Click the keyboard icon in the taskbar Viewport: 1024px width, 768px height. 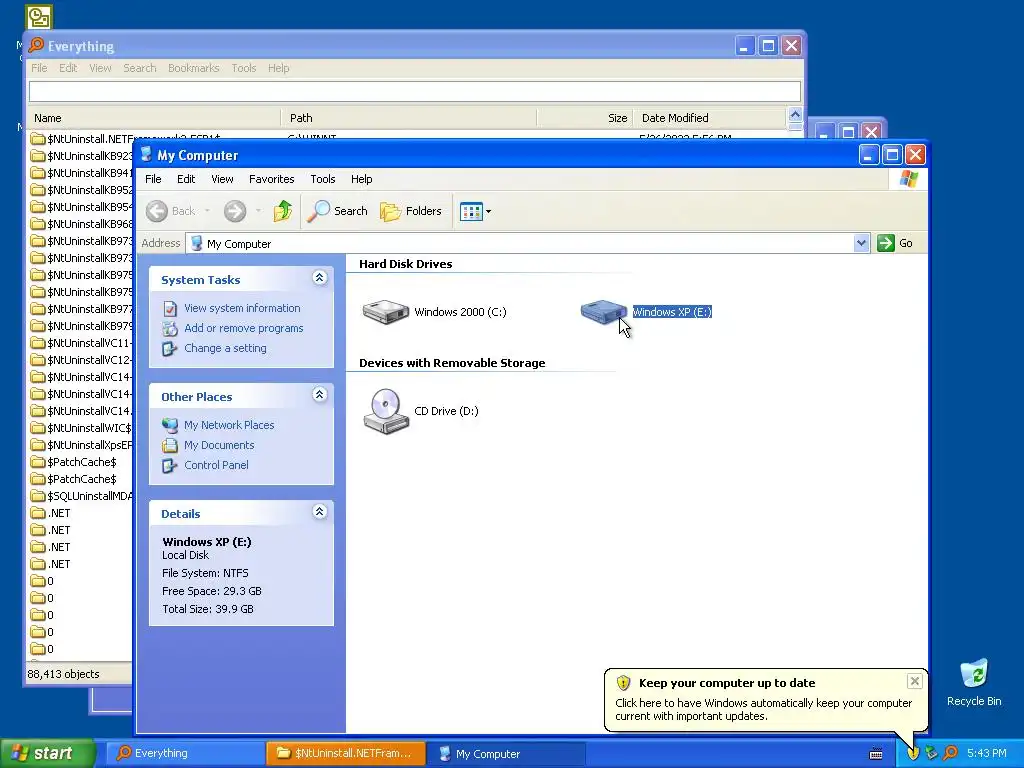pyautogui.click(x=876, y=754)
